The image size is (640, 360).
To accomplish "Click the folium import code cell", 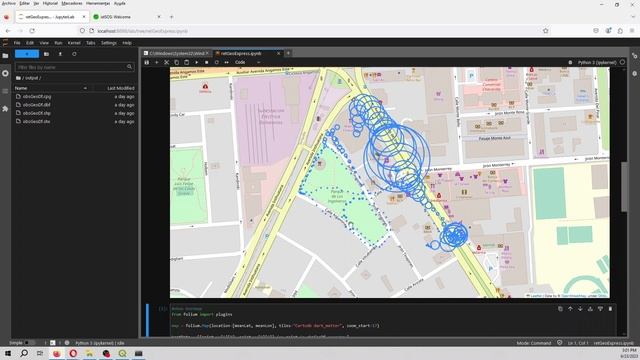I will [392, 320].
